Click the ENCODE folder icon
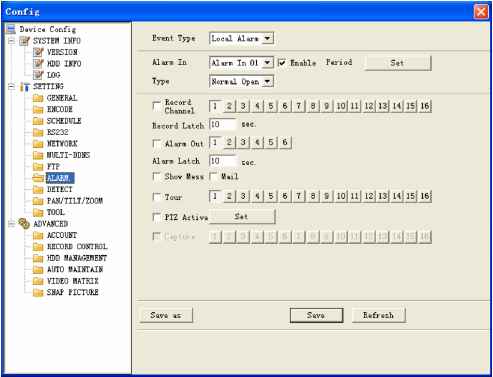 point(38,109)
